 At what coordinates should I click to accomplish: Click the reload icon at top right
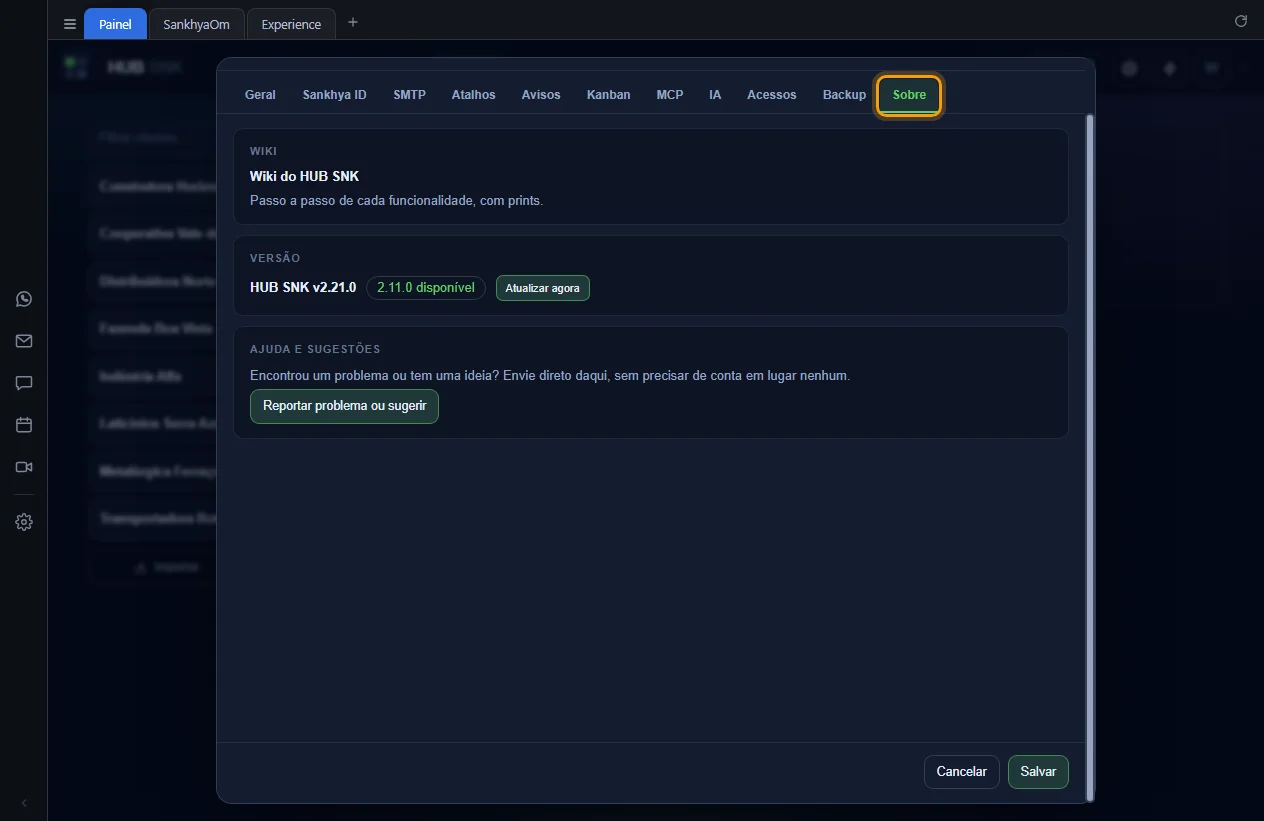click(1241, 21)
